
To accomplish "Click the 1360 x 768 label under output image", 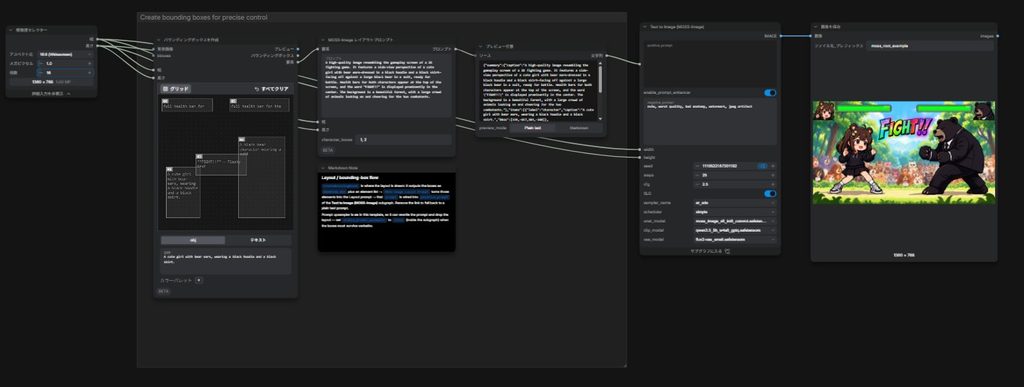I will point(904,255).
